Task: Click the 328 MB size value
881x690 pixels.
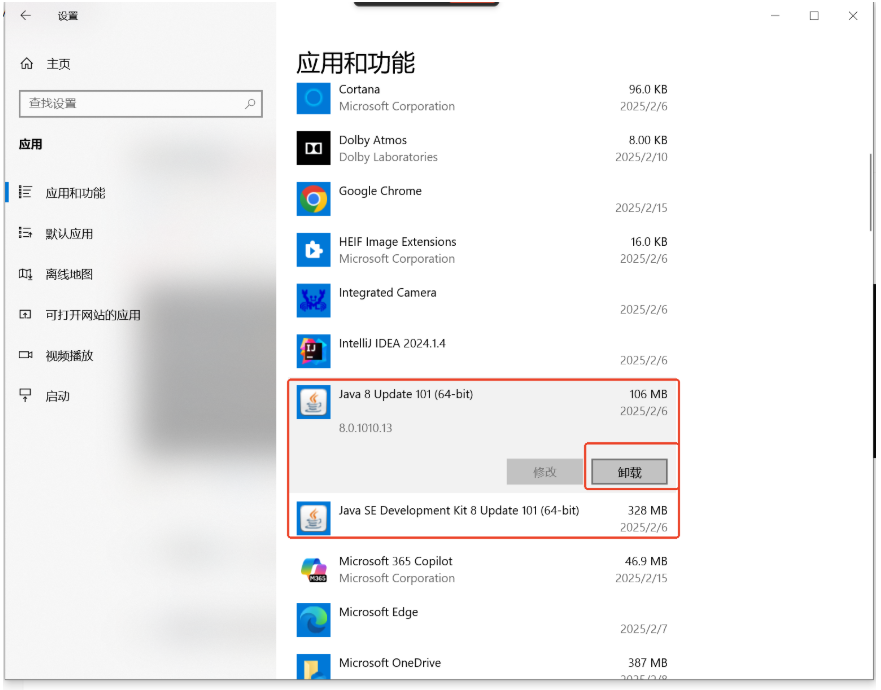Action: (x=647, y=511)
